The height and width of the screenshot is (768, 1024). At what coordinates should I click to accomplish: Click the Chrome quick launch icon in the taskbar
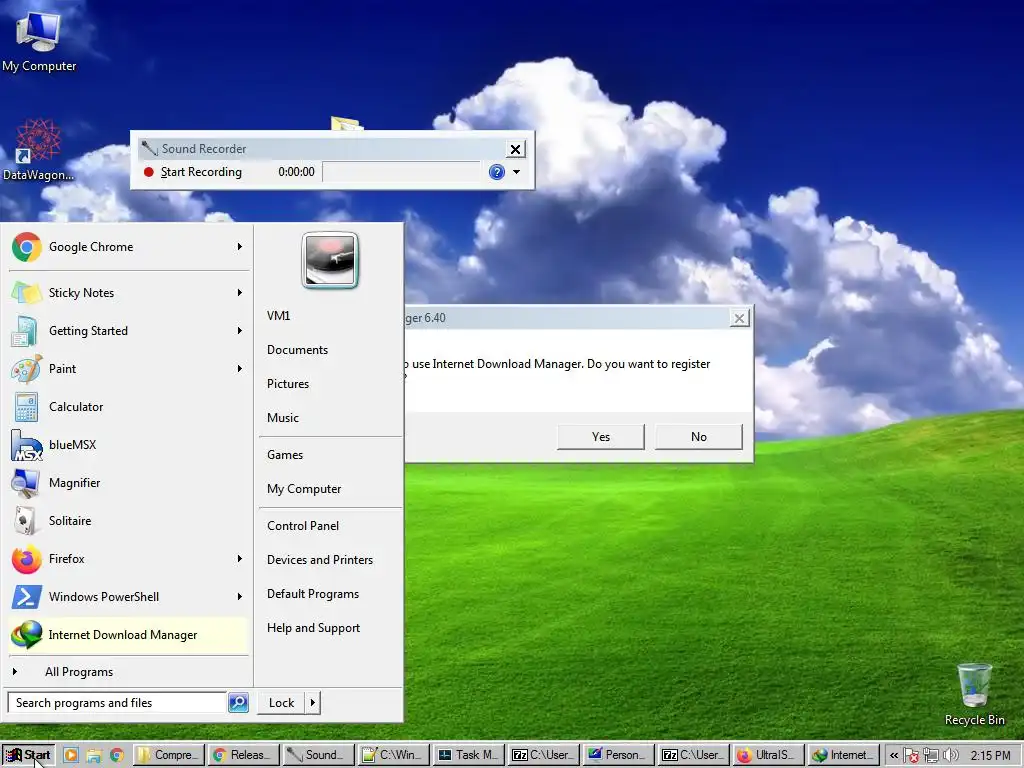coord(116,755)
